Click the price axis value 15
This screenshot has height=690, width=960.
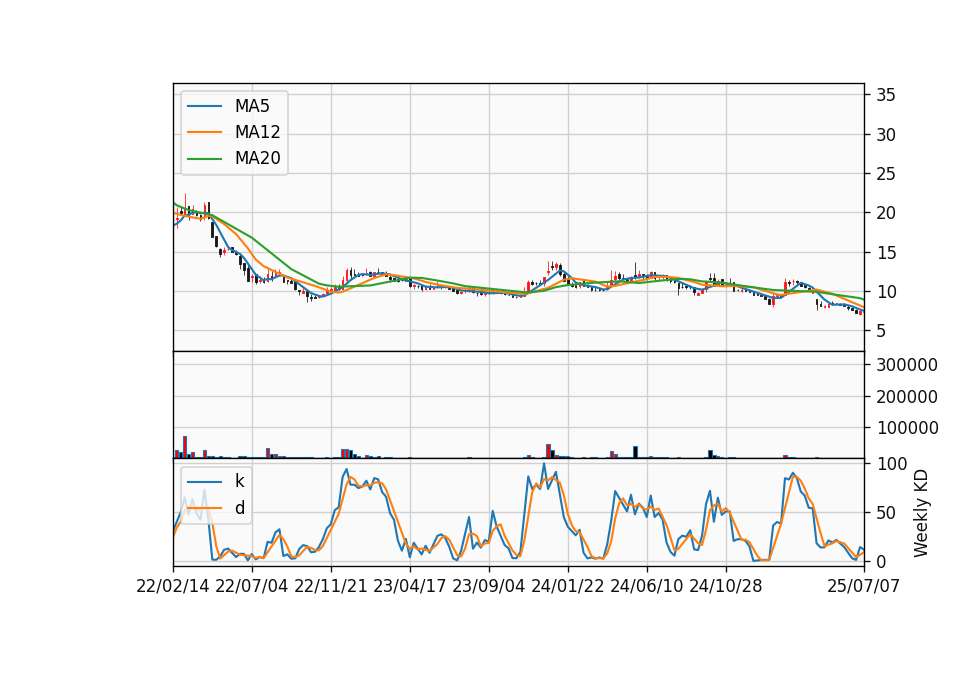tap(886, 252)
